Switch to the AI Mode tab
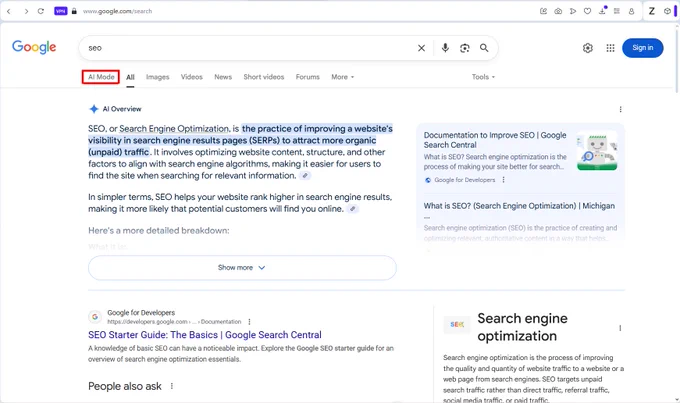680x403 pixels. click(101, 77)
